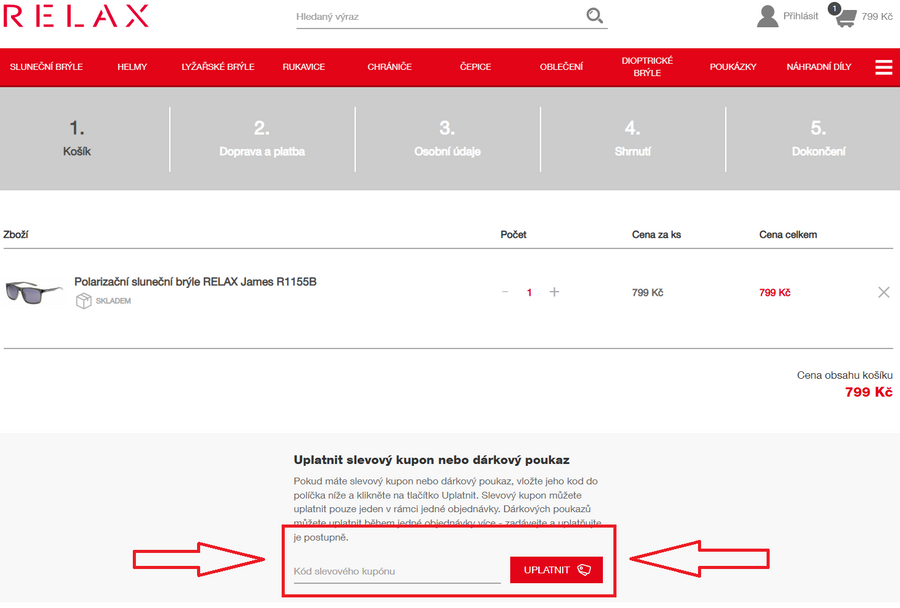Open the sunglasses product thumbnail
The width and height of the screenshot is (900, 608).
pos(34,292)
